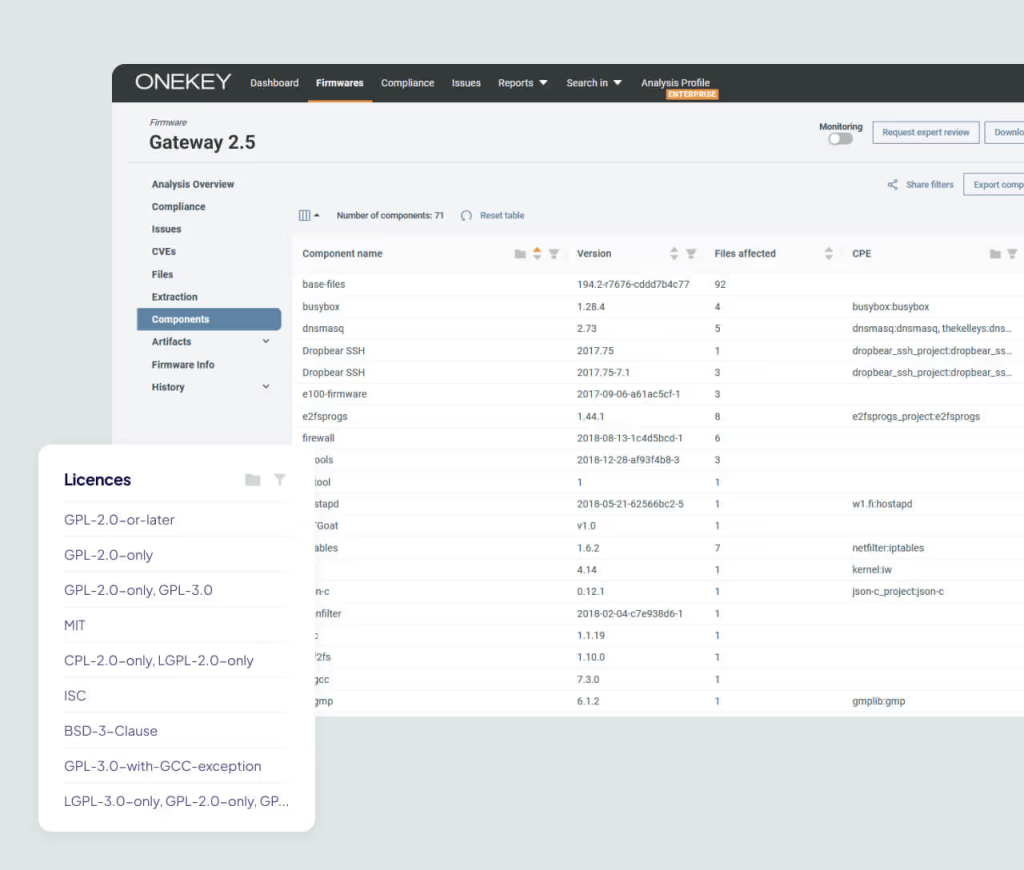The image size is (1024, 870).
Task: Click the filter icon in Licences panel
Action: point(280,480)
